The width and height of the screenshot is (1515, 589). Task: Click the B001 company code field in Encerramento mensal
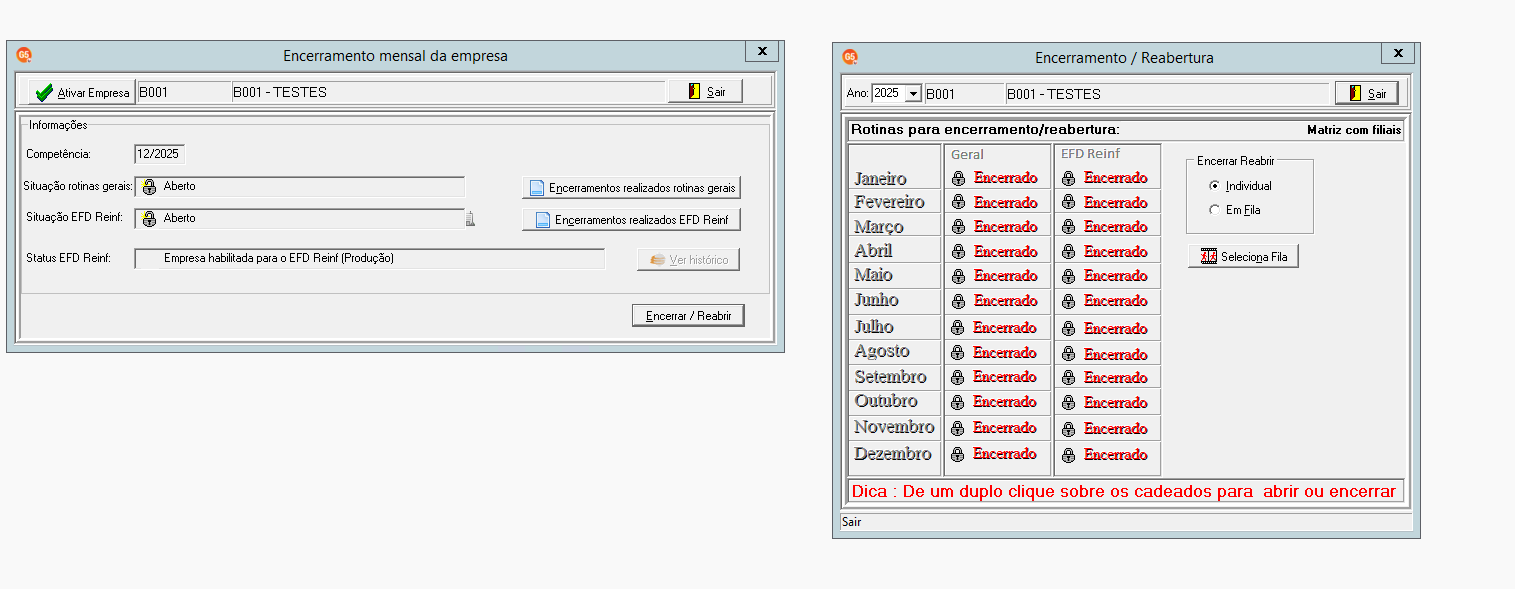pos(184,92)
